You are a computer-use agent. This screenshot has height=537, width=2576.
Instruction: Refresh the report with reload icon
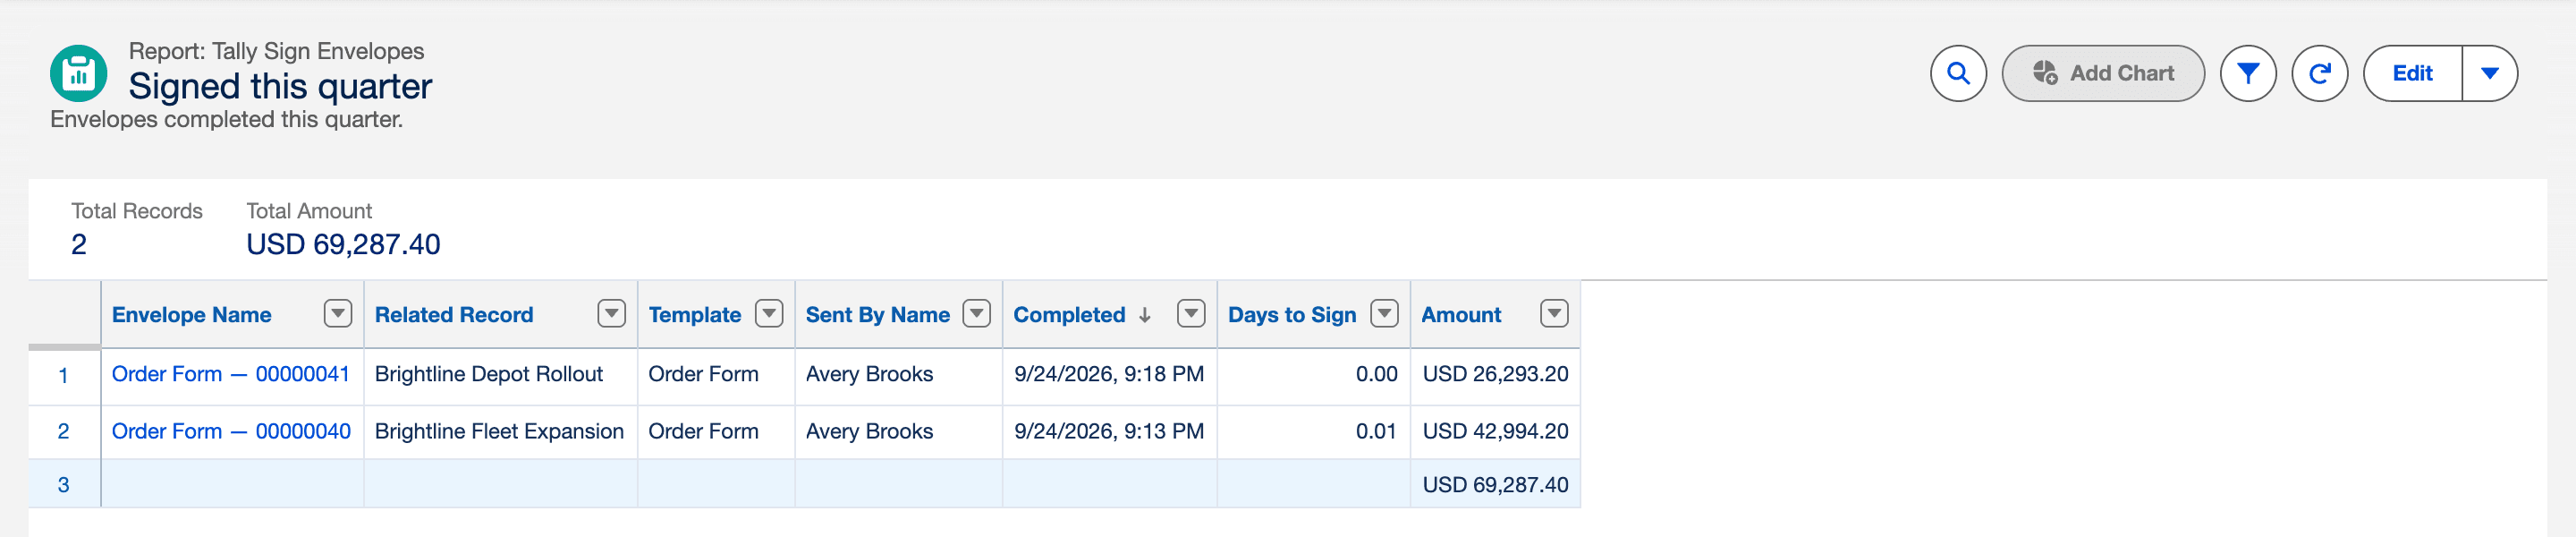coord(2319,73)
